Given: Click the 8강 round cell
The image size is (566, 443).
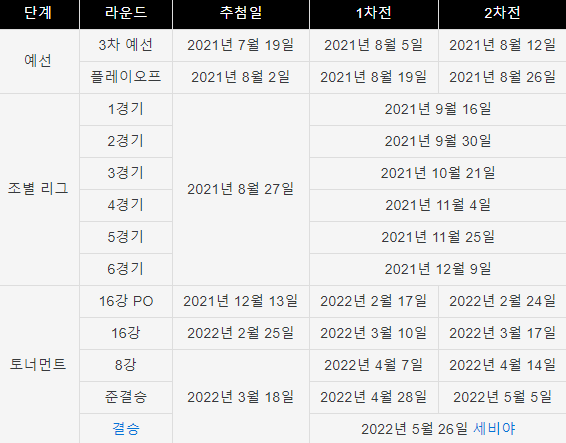Looking at the screenshot, I should click(x=126, y=365).
